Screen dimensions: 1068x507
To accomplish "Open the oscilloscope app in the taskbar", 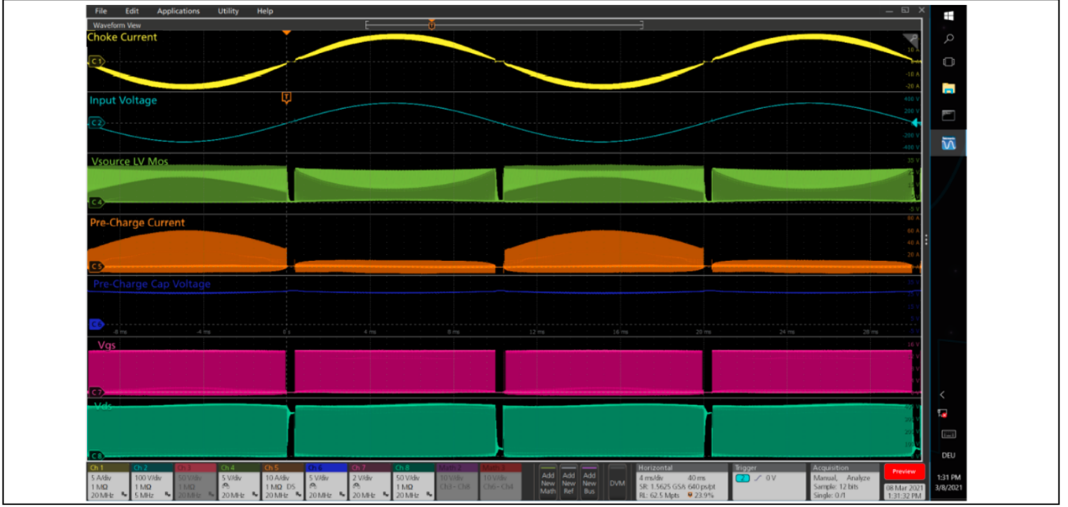I will (948, 144).
